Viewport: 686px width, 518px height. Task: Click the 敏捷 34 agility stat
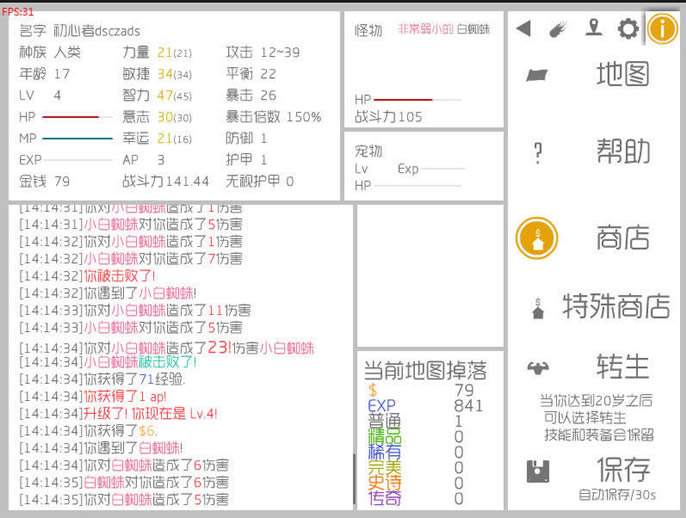[157, 74]
